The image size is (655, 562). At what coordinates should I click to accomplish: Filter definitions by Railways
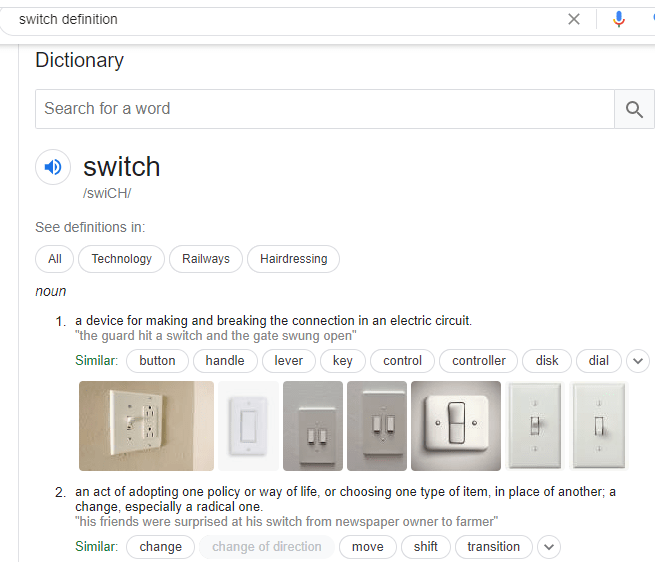point(206,259)
